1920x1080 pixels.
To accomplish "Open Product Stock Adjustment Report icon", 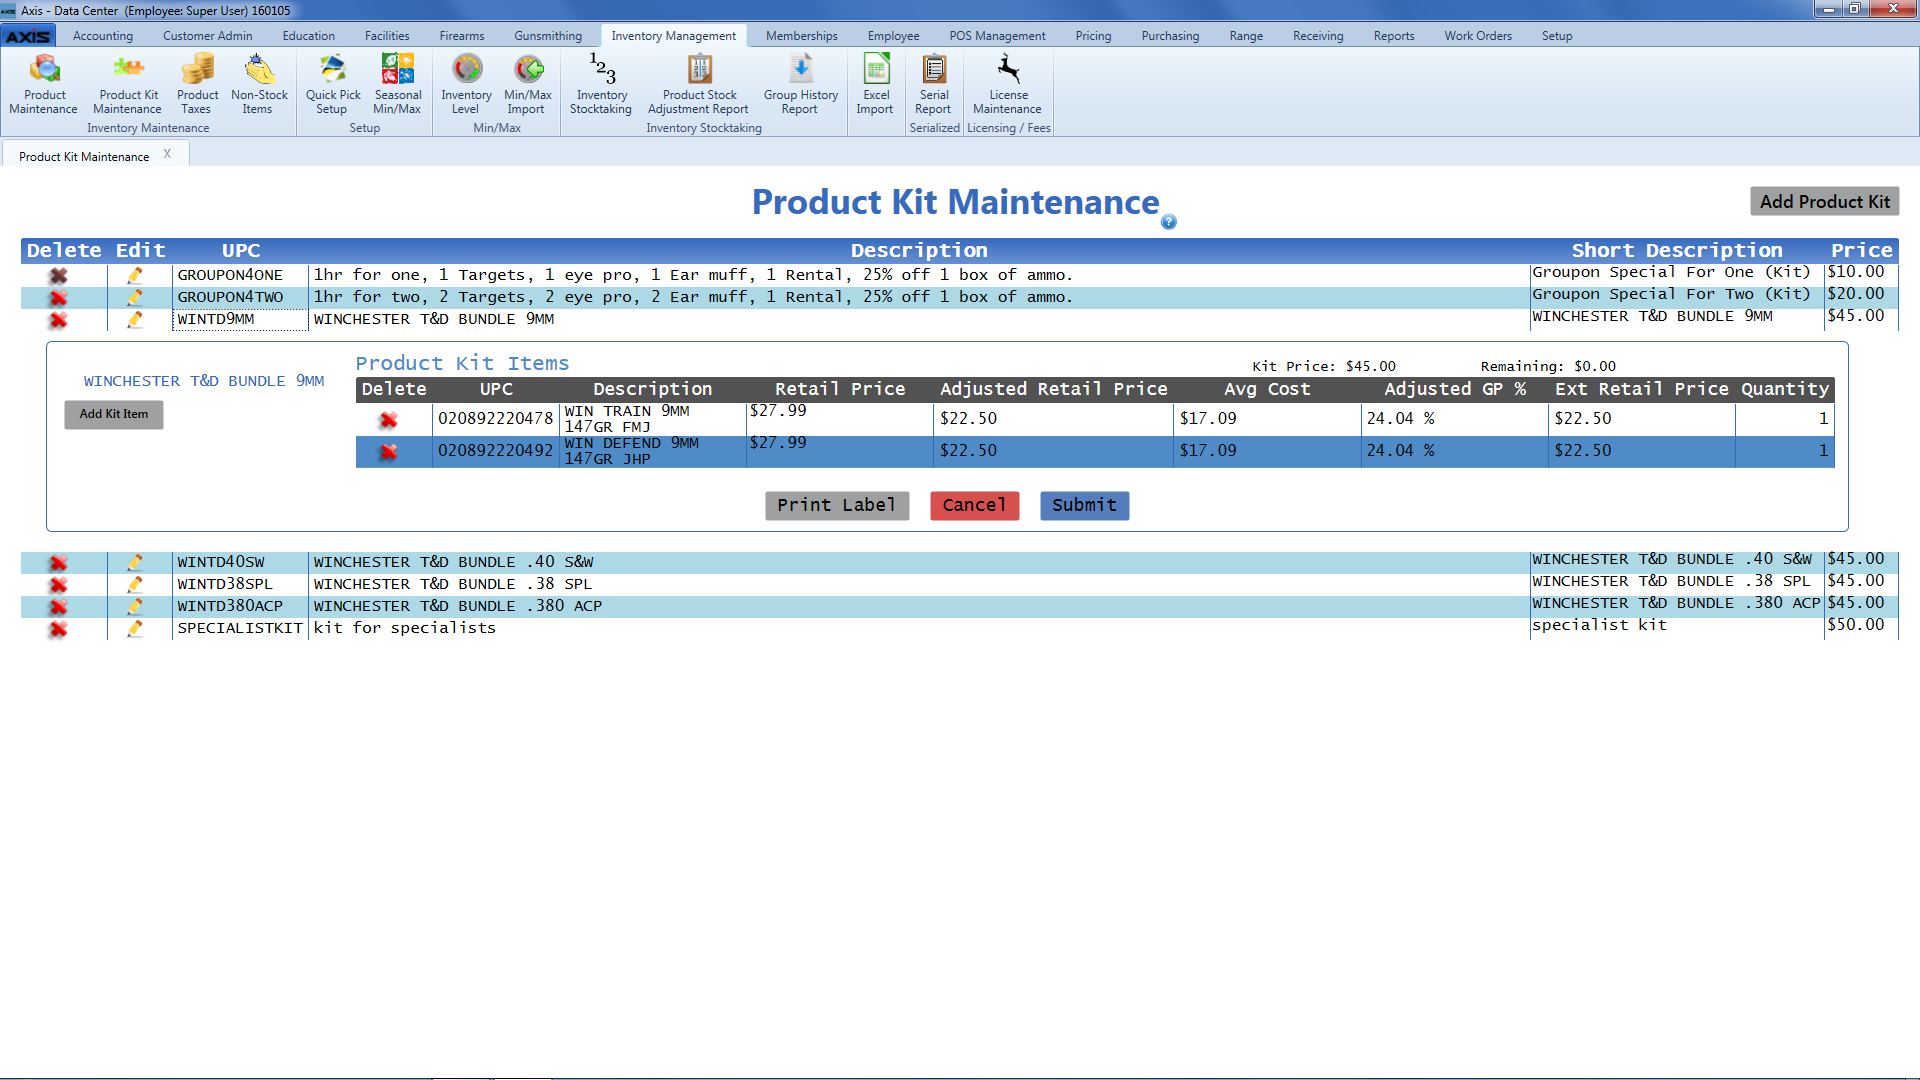I will (x=699, y=84).
